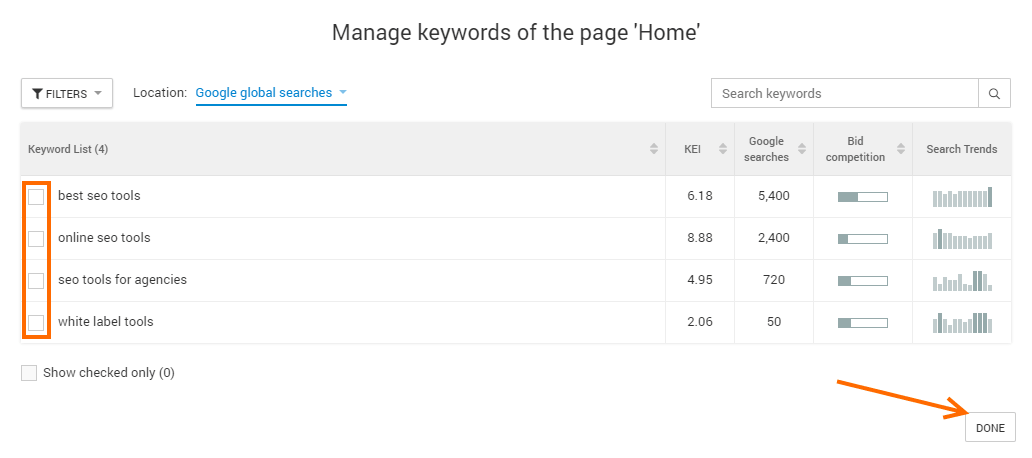Click the 'seo tools for agencies' keyword text
The height and width of the screenshot is (458, 1032).
122,280
